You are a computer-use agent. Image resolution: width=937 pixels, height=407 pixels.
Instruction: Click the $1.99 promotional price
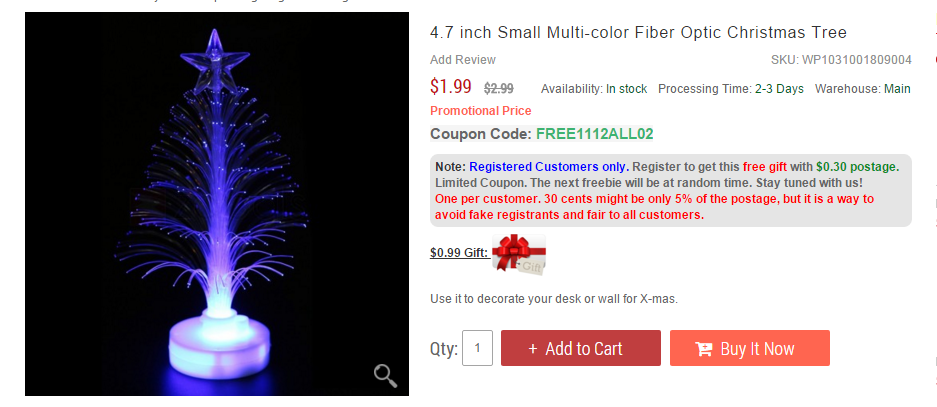[451, 87]
